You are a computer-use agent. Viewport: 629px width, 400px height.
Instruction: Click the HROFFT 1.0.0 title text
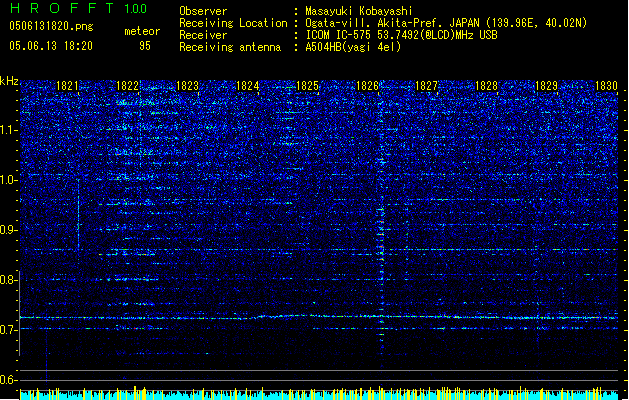pos(78,8)
